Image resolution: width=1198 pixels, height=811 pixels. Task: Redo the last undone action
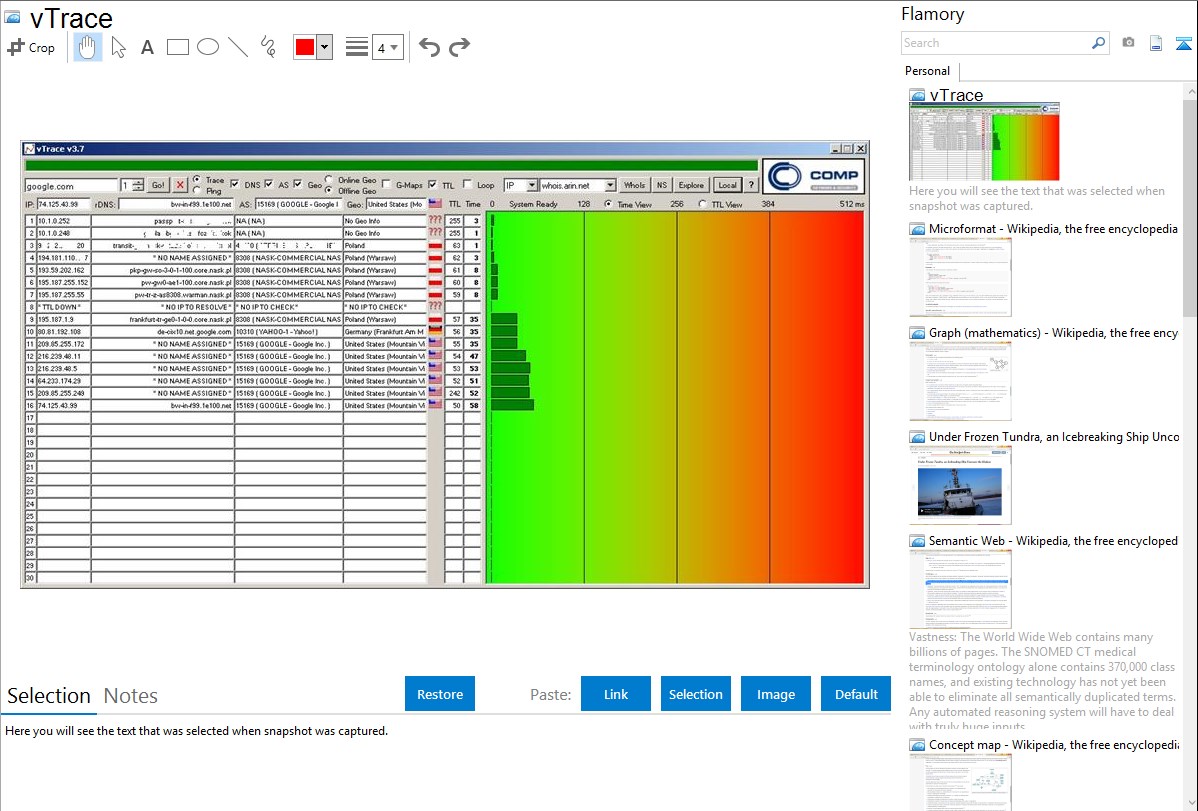(459, 47)
